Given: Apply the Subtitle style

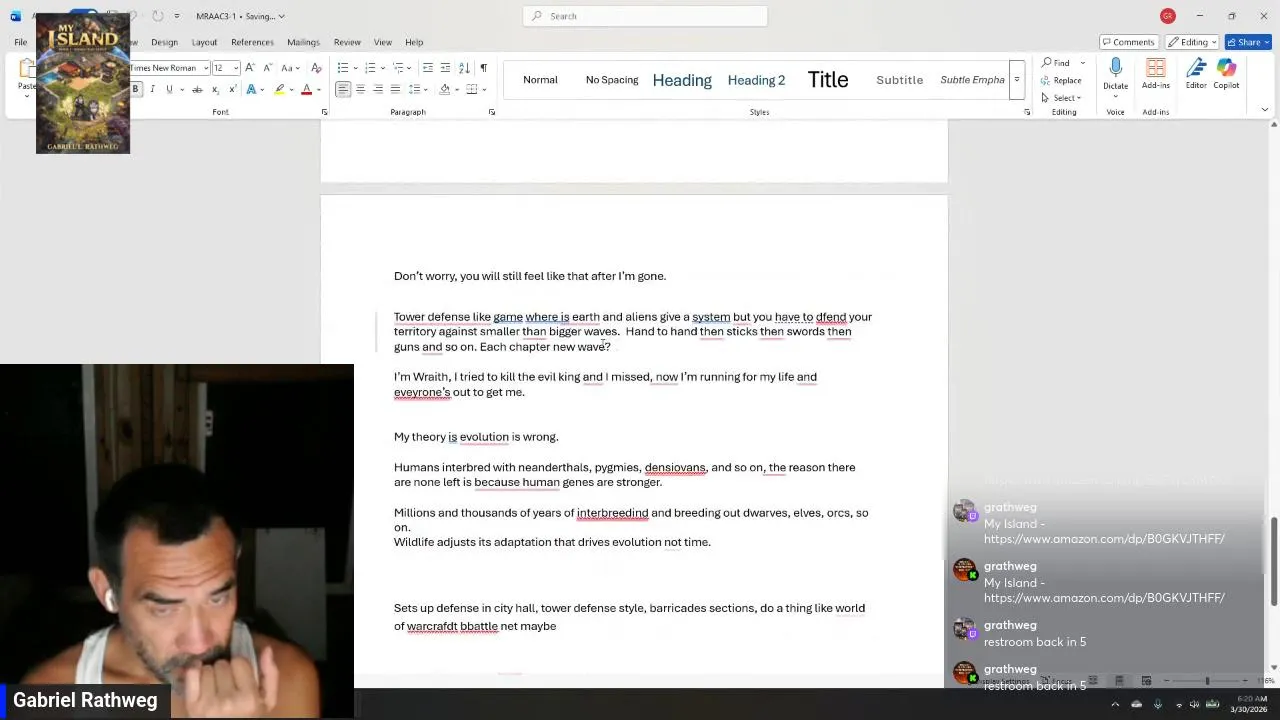Looking at the screenshot, I should pyautogui.click(x=900, y=80).
